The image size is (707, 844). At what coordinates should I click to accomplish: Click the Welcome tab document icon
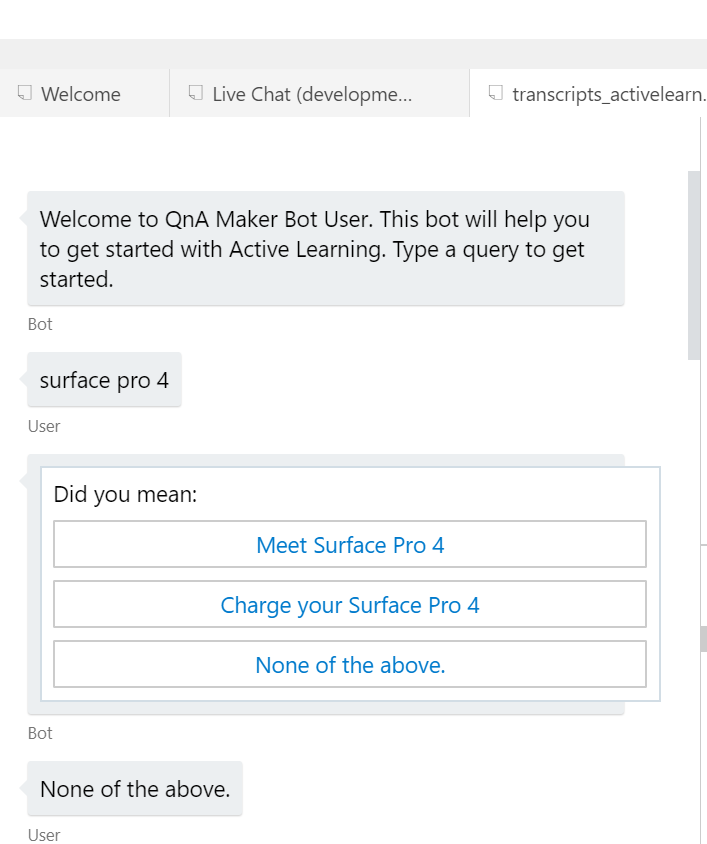[25, 93]
